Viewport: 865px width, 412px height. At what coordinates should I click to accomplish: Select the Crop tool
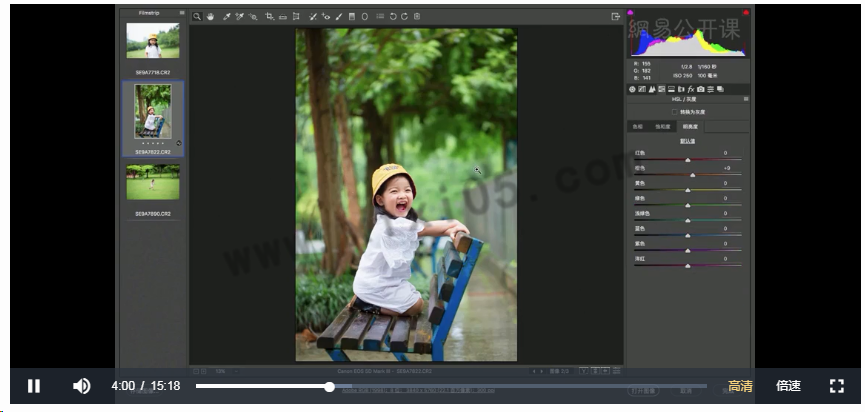[270, 17]
